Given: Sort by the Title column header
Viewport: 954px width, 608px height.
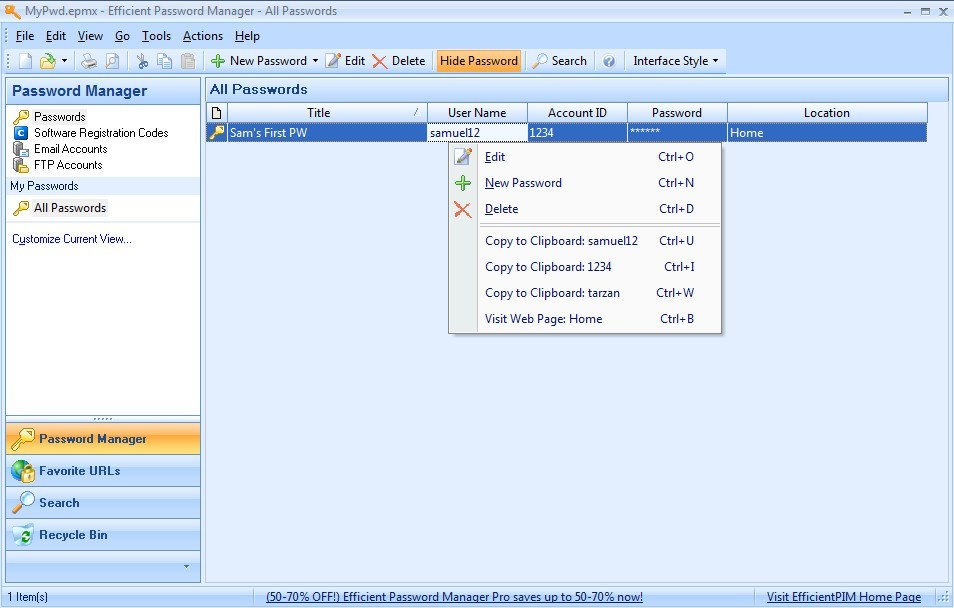Looking at the screenshot, I should [328, 113].
